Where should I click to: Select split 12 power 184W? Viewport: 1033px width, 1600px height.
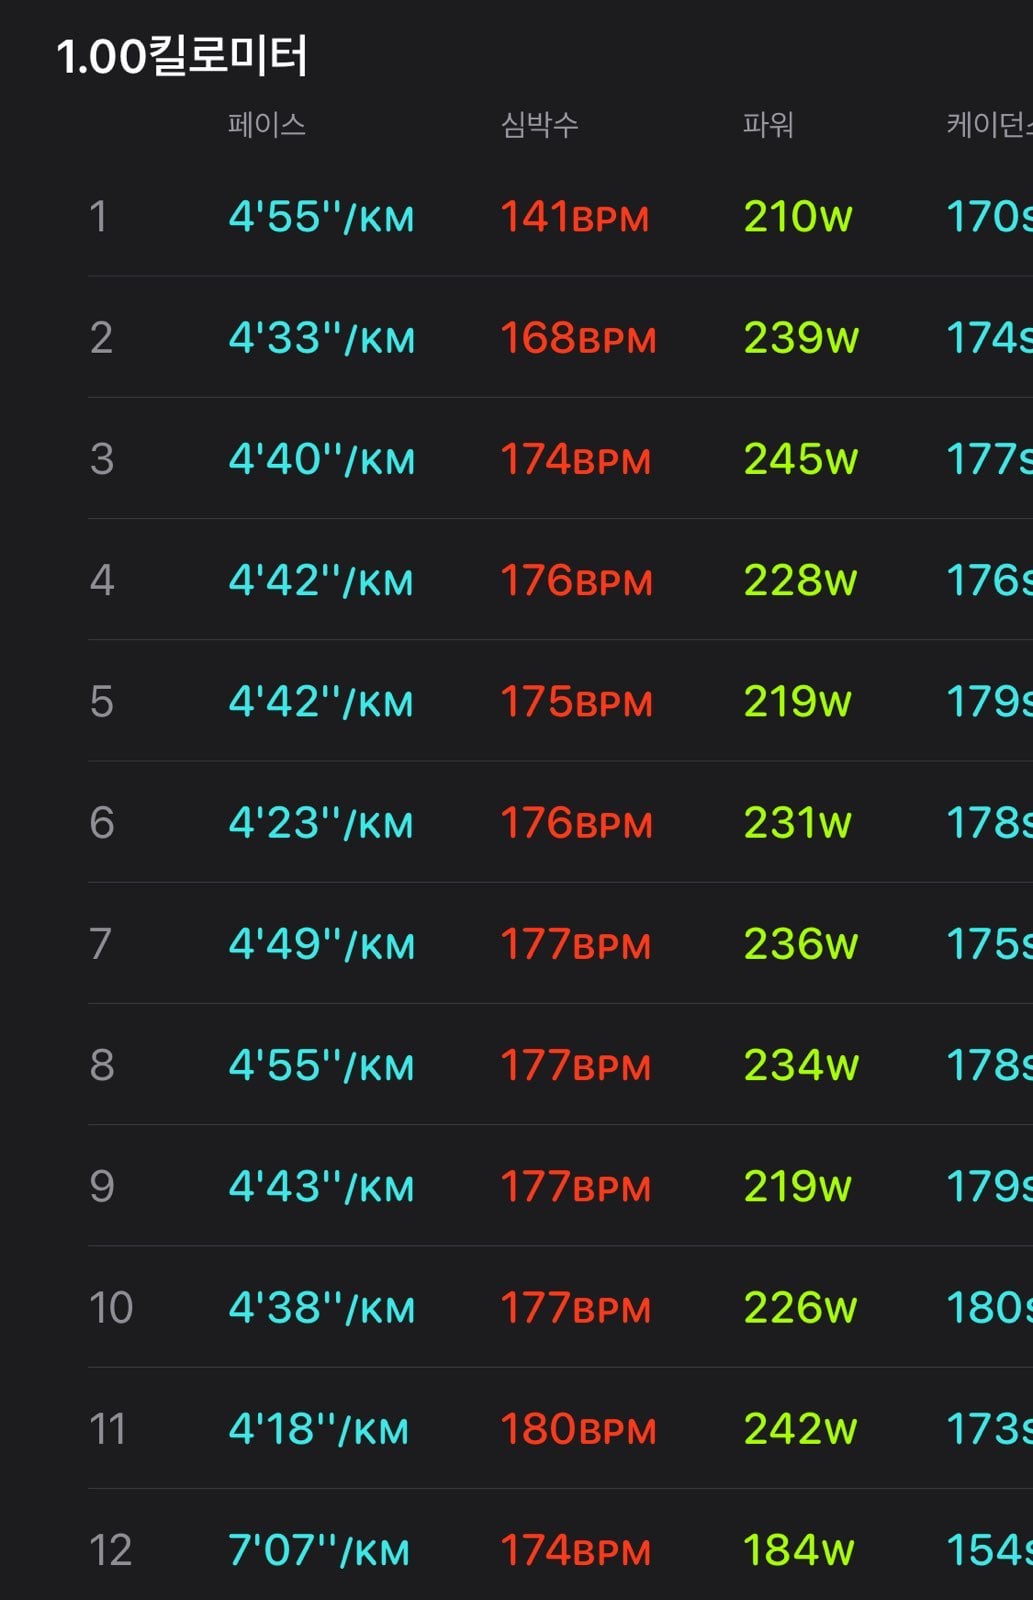[x=799, y=1551]
